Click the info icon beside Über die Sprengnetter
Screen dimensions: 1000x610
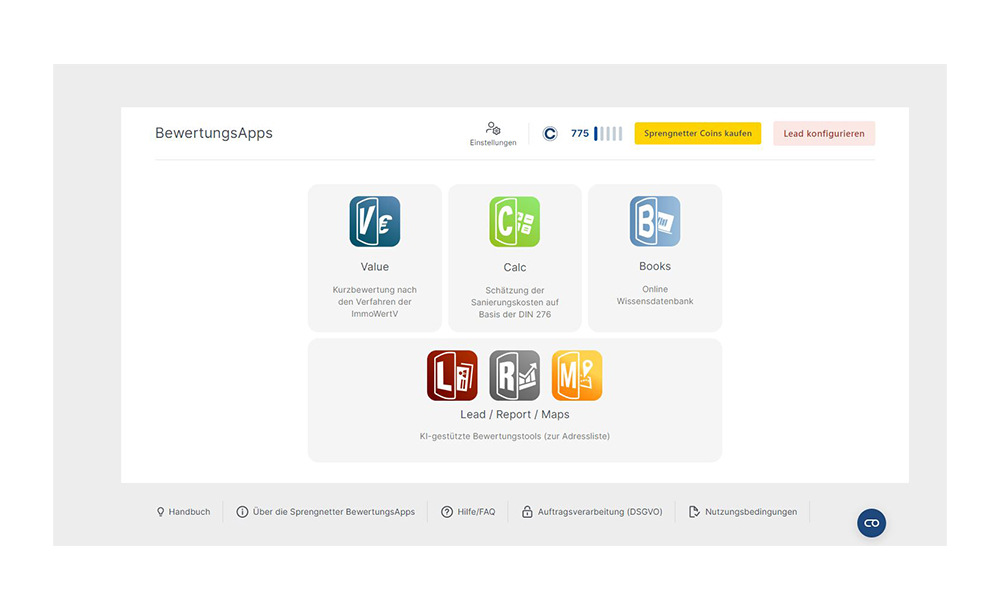point(242,512)
